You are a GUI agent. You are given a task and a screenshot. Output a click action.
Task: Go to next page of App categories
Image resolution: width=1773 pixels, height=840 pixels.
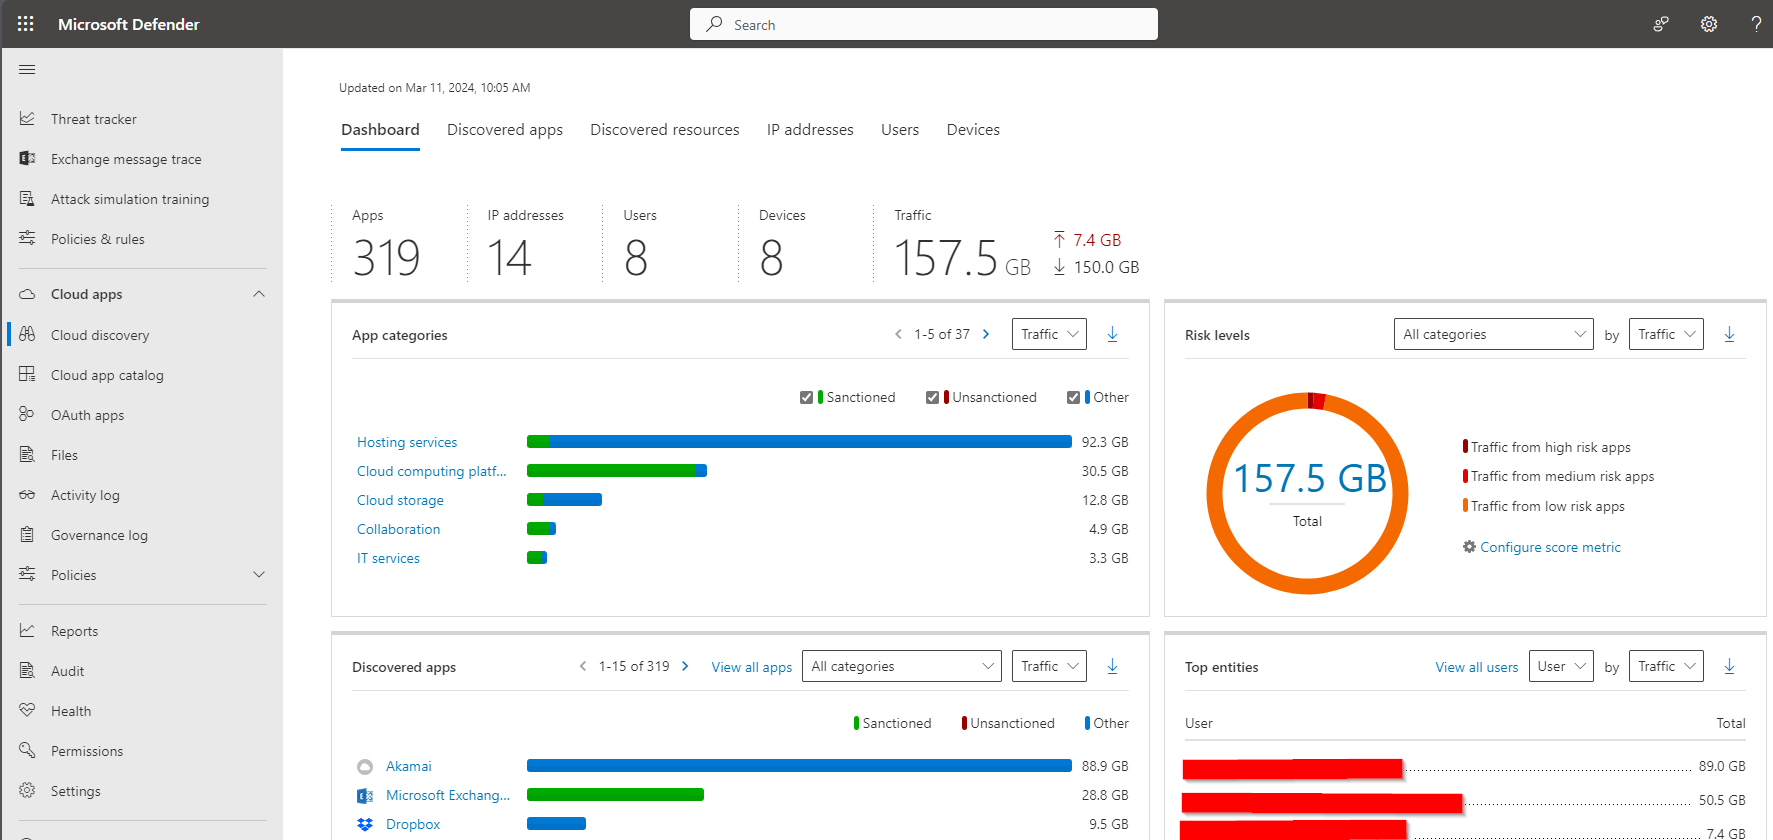click(x=986, y=334)
